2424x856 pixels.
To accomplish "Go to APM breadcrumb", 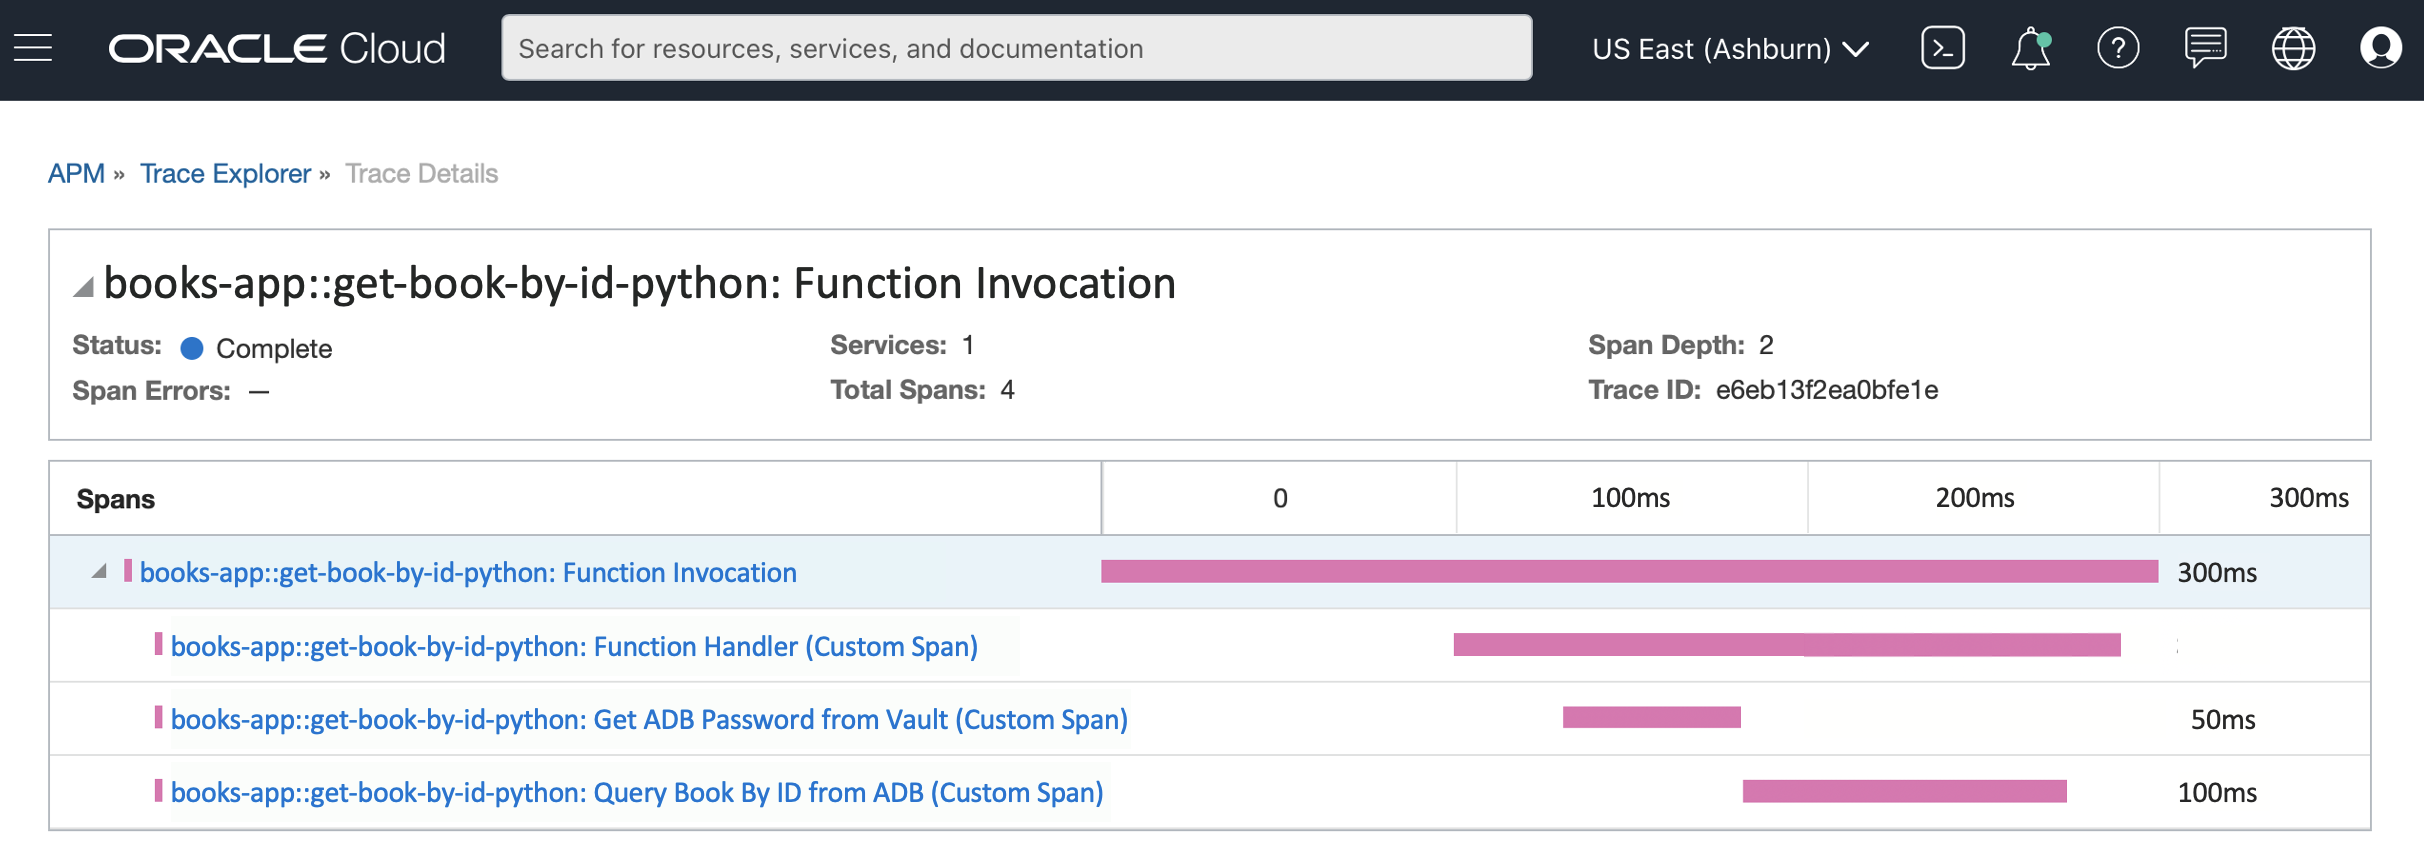I will pyautogui.click(x=76, y=174).
